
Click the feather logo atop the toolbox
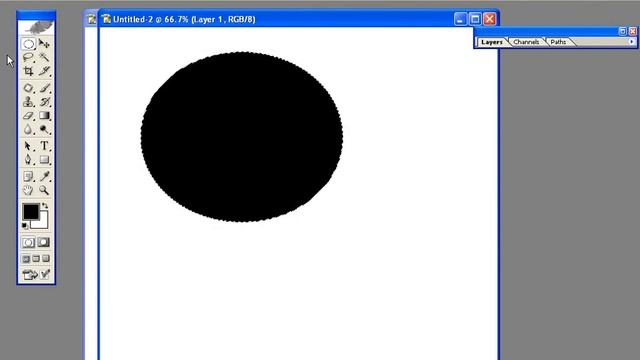click(x=36, y=27)
